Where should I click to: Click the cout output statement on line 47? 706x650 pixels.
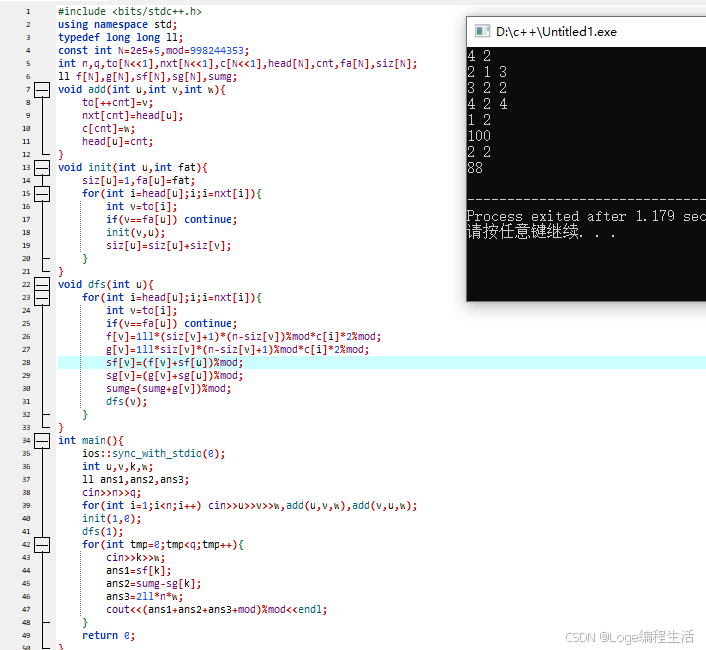click(x=217, y=610)
